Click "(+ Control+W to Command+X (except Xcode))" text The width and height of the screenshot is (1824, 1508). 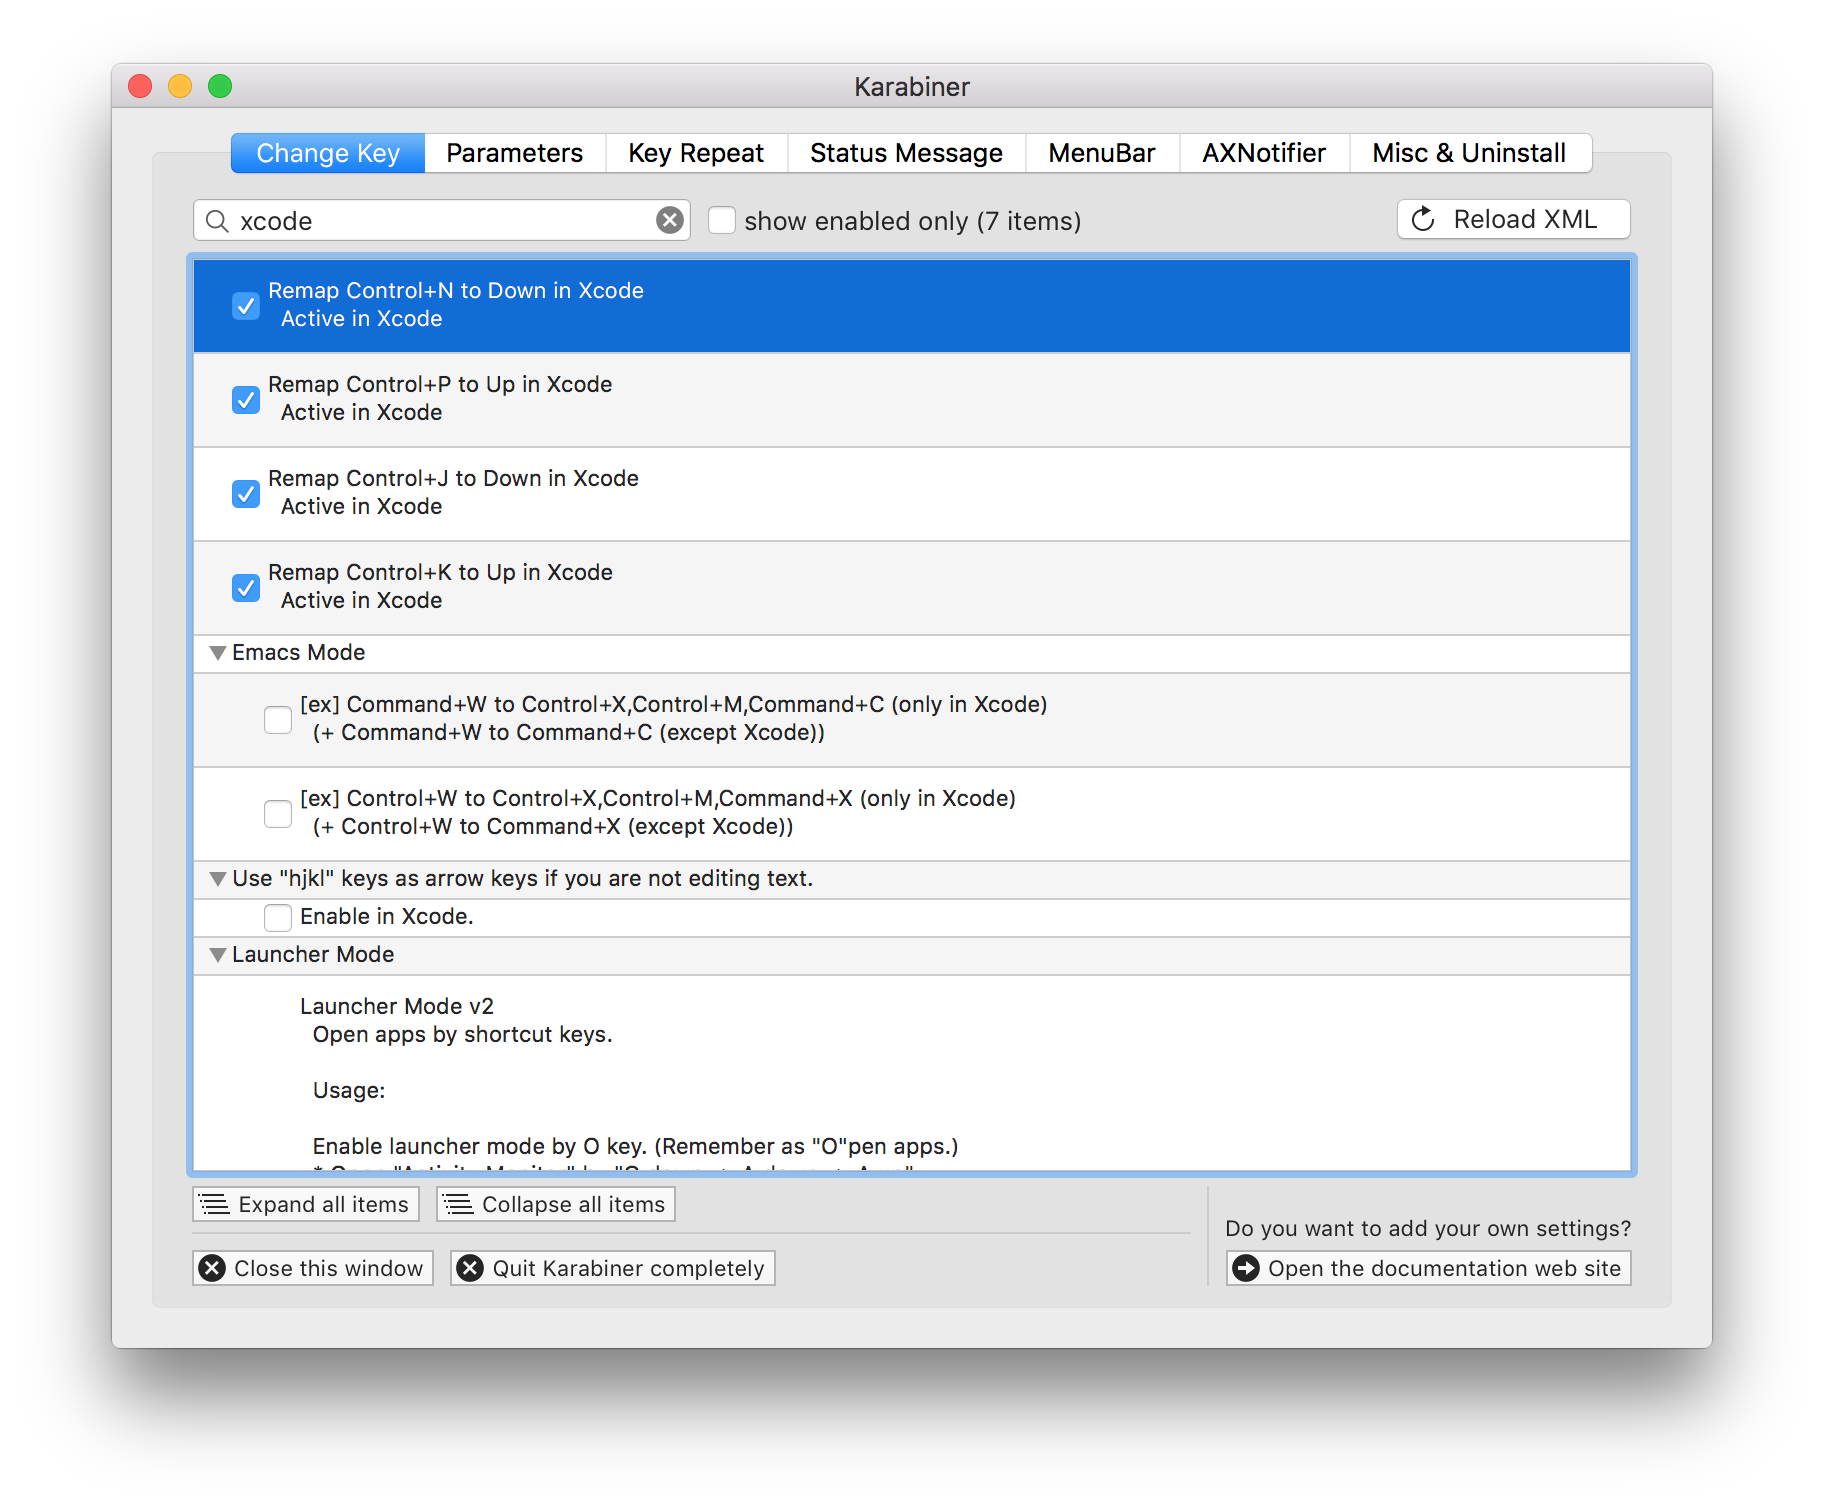pyautogui.click(x=553, y=826)
